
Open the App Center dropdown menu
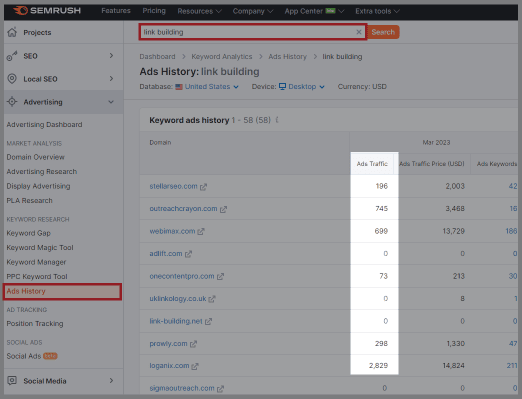(314, 11)
